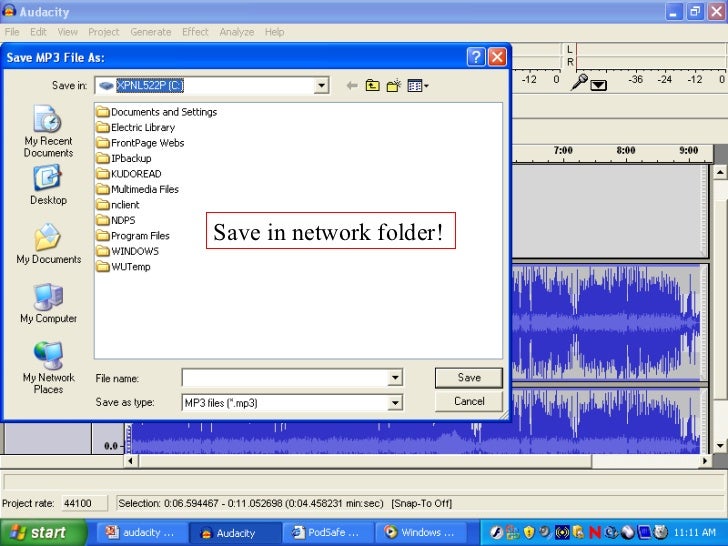Viewport: 728px width, 546px height.
Task: Open the Audacity View menu
Action: [68, 32]
